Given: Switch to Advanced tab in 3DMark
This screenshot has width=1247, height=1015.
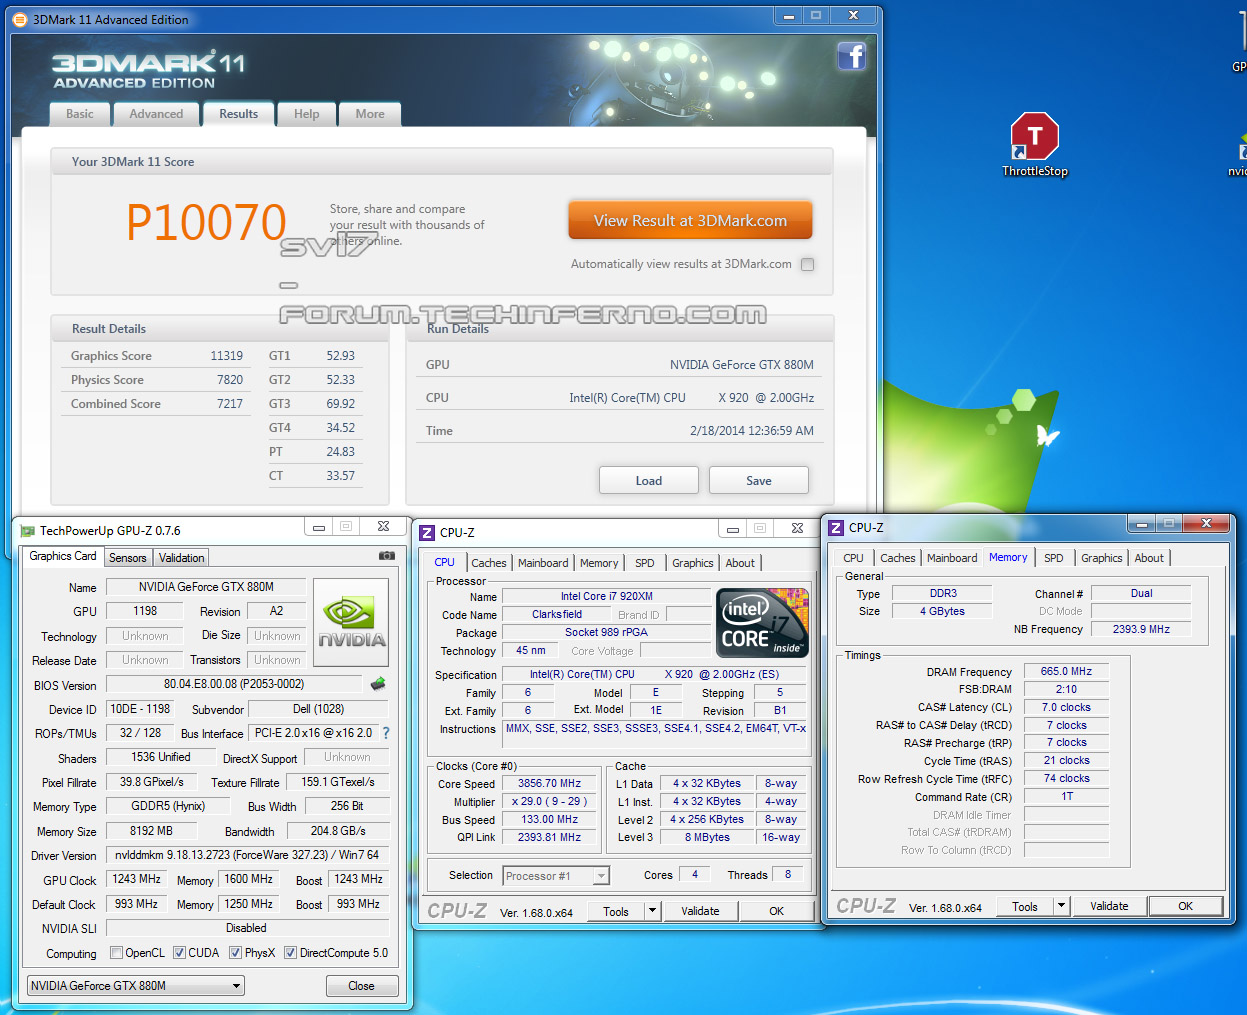Looking at the screenshot, I should pos(156,114).
